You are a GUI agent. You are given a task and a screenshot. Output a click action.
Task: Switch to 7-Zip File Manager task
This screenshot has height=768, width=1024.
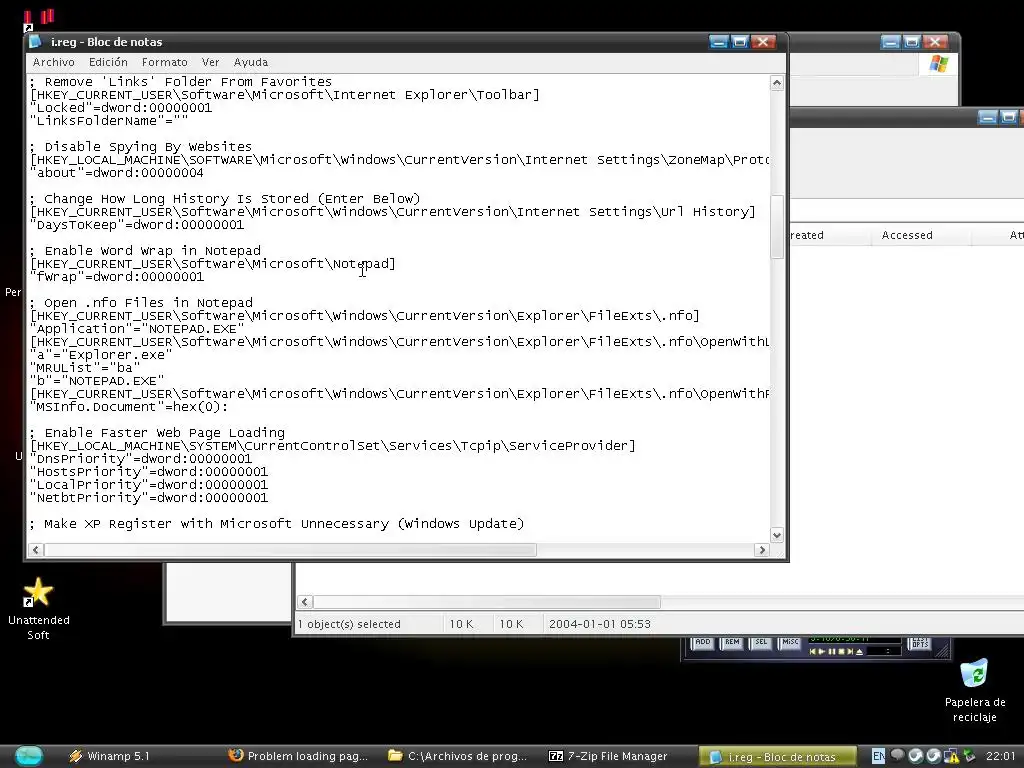(x=607, y=756)
